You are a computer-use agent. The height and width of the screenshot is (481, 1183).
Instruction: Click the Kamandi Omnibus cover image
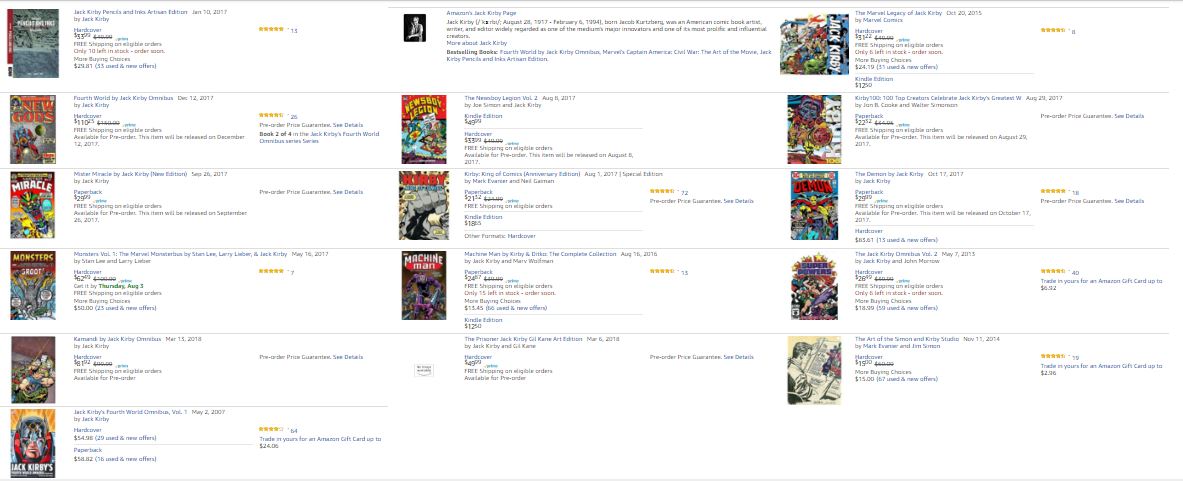[x=33, y=369]
